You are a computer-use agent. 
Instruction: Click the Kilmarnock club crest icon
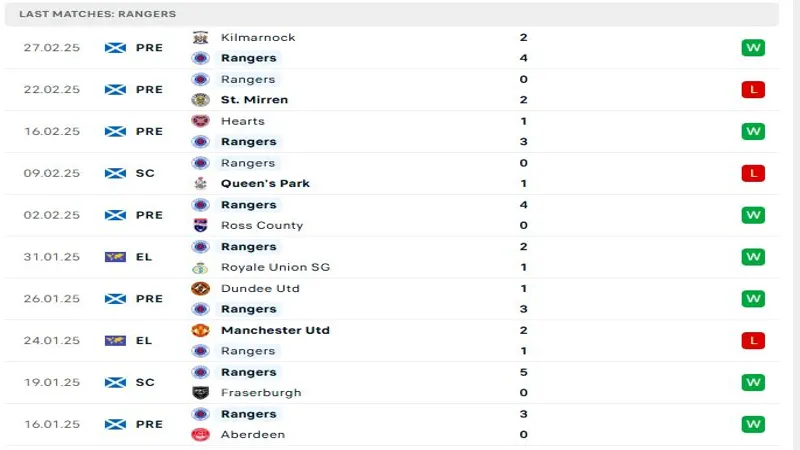click(201, 38)
